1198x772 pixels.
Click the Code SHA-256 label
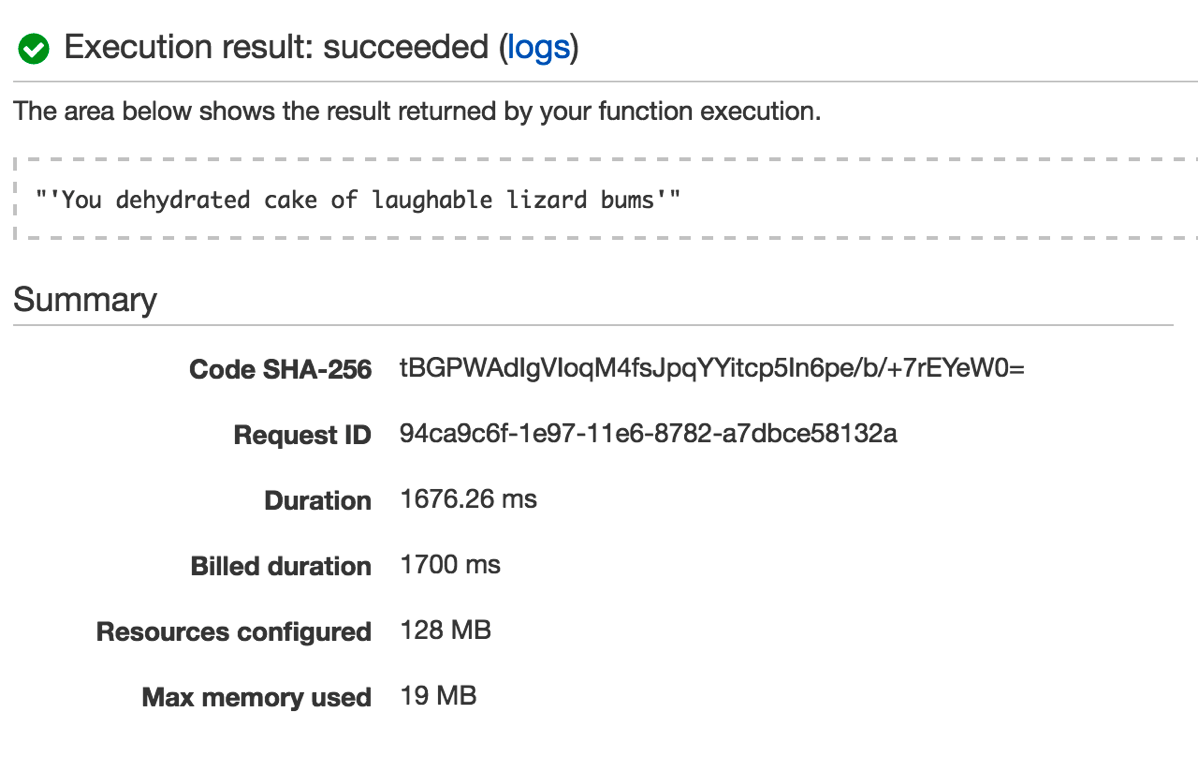tap(280, 370)
